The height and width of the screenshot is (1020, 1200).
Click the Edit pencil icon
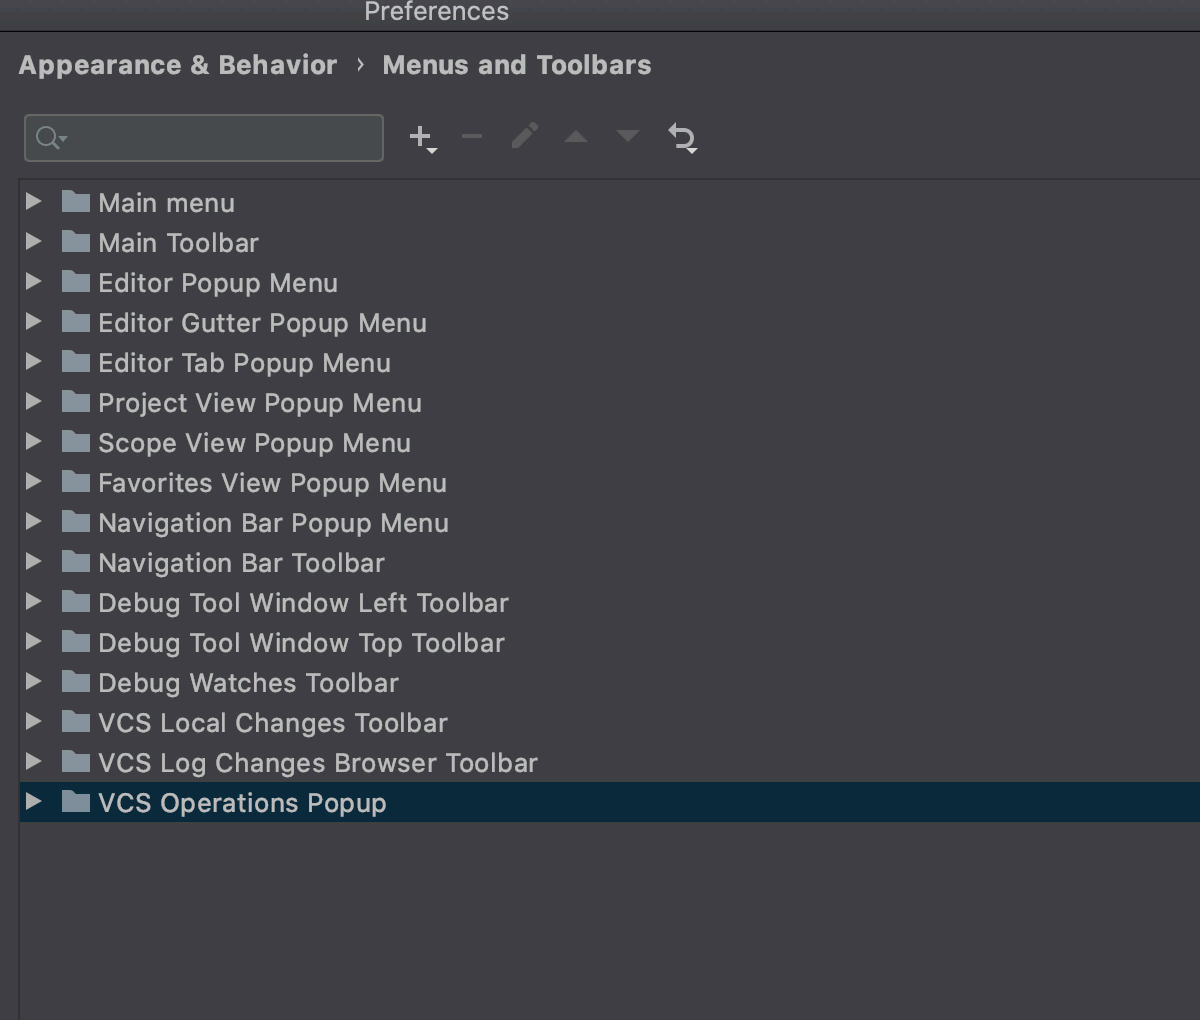point(524,137)
